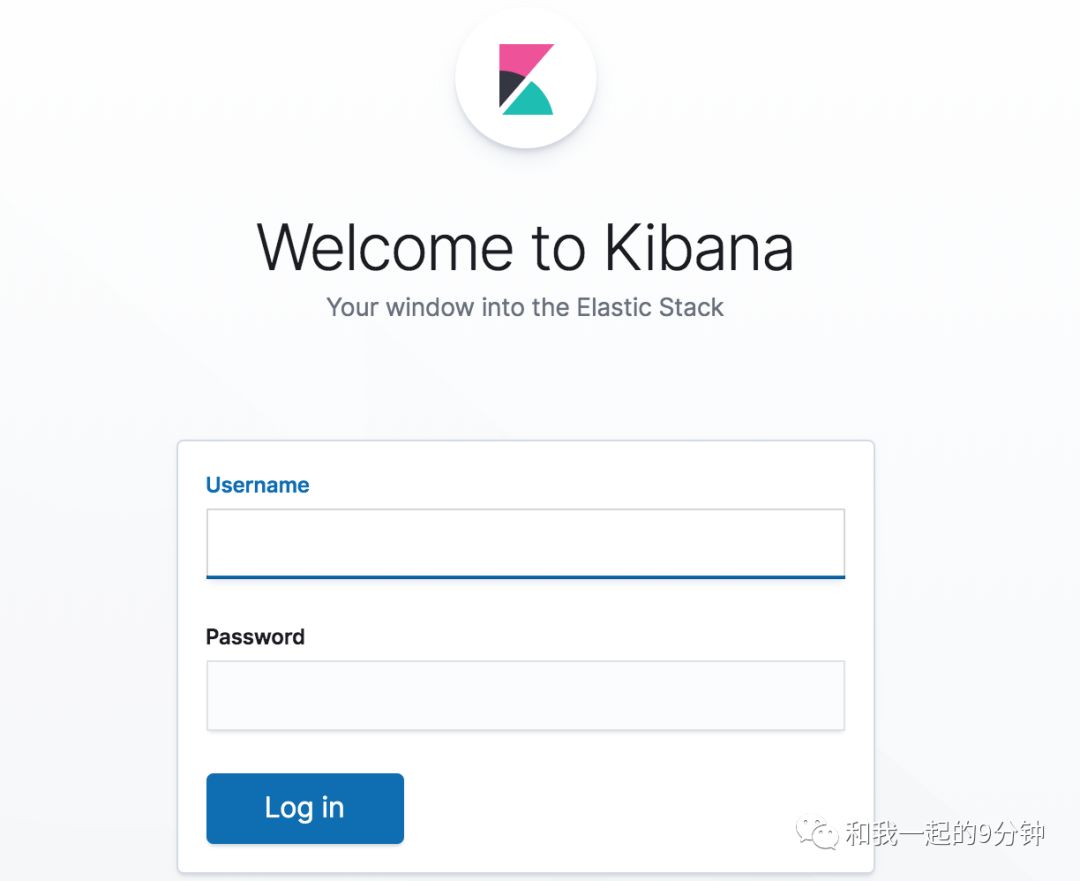Click the word "Your" in the subtitle
This screenshot has width=1080, height=881.
[x=352, y=307]
